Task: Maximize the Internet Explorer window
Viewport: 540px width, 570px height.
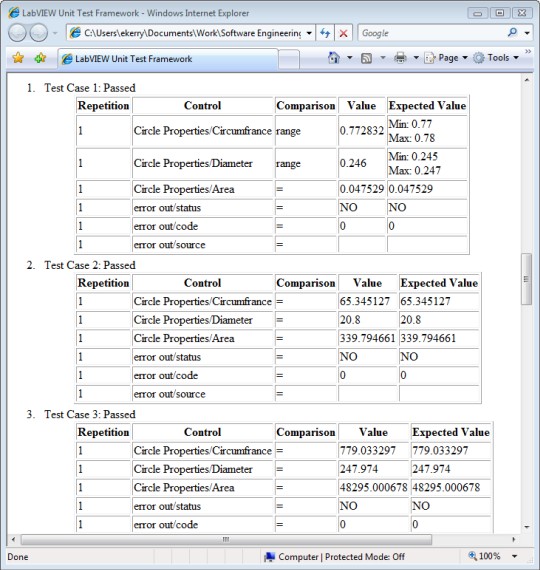Action: (x=500, y=13)
